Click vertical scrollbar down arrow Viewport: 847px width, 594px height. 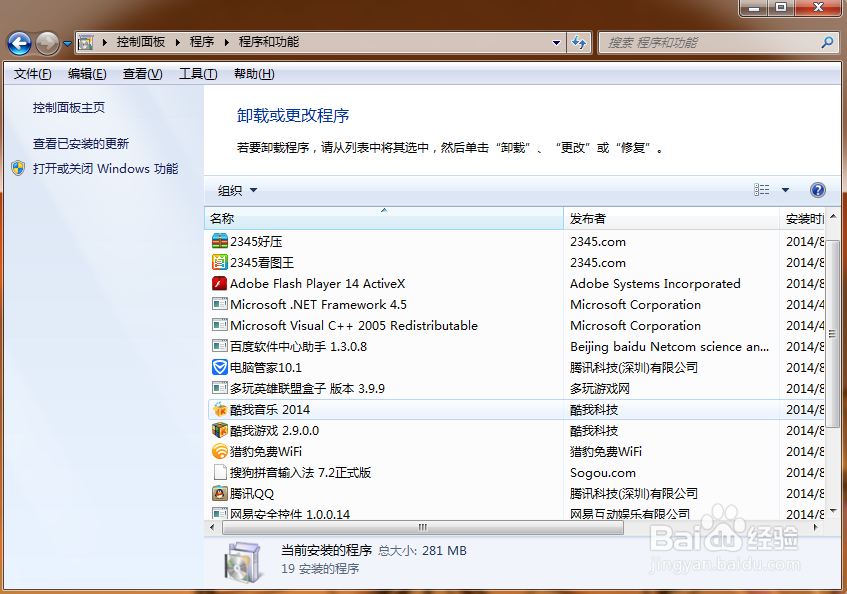[833, 510]
